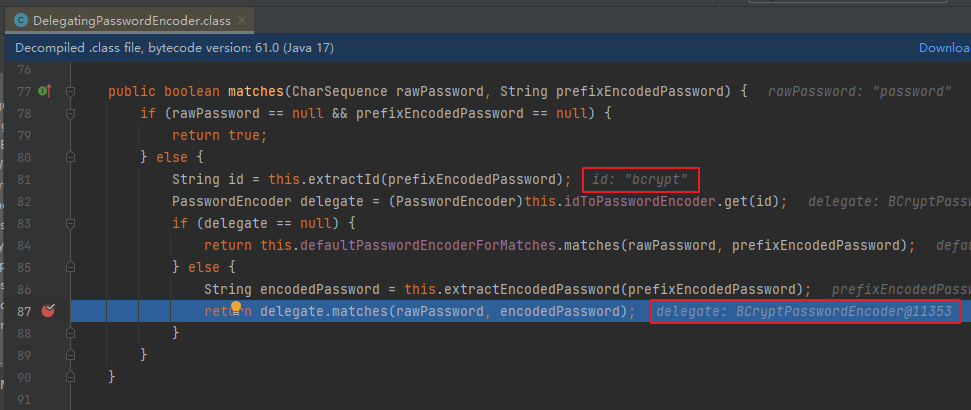
Task: Collapse the delegate null check at line 83
Action: (70, 223)
